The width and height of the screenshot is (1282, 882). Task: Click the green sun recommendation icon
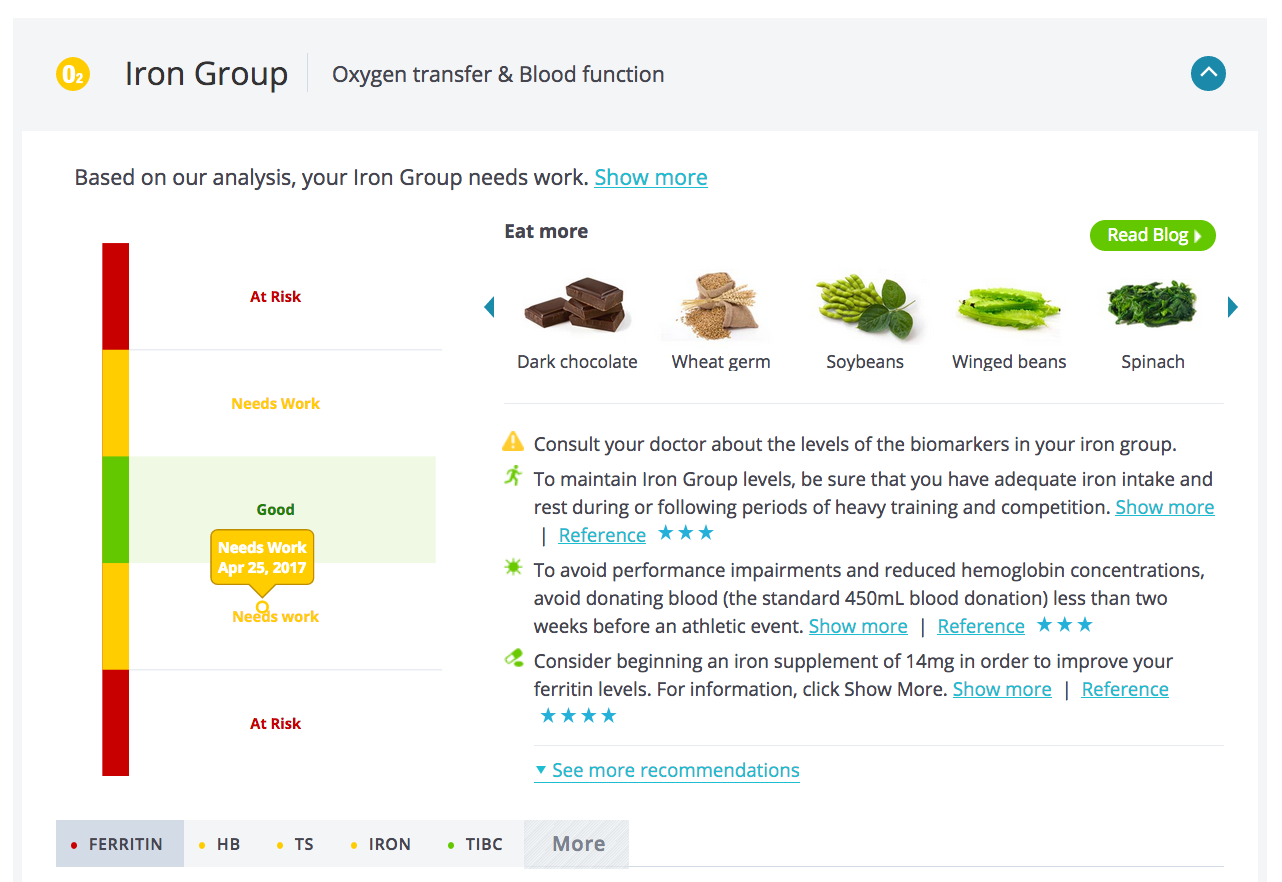click(513, 568)
